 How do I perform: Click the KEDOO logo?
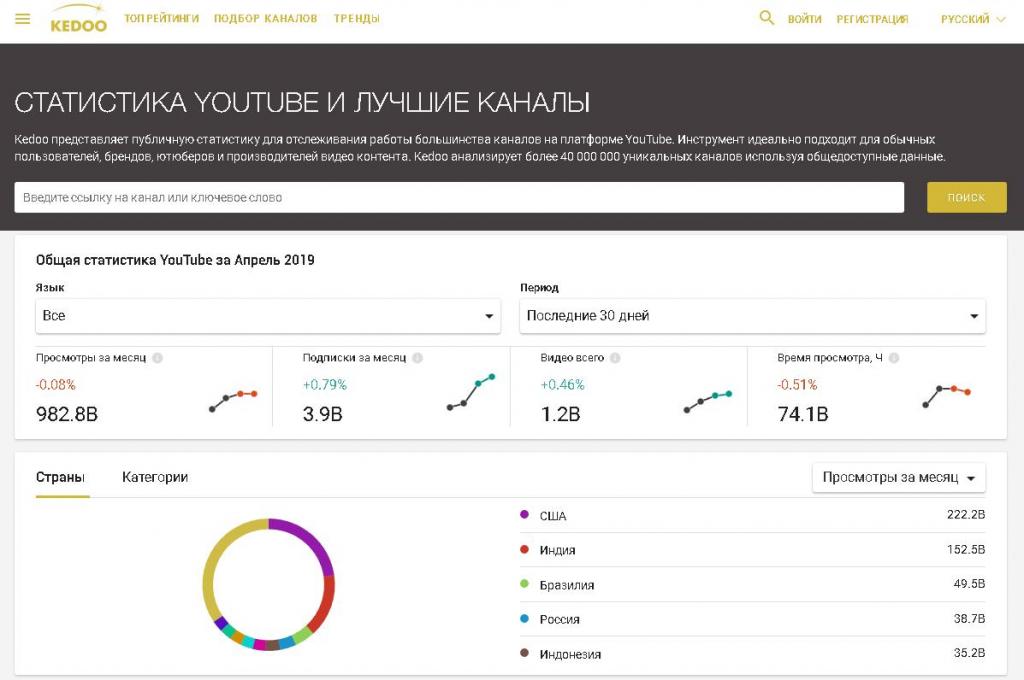pos(78,18)
